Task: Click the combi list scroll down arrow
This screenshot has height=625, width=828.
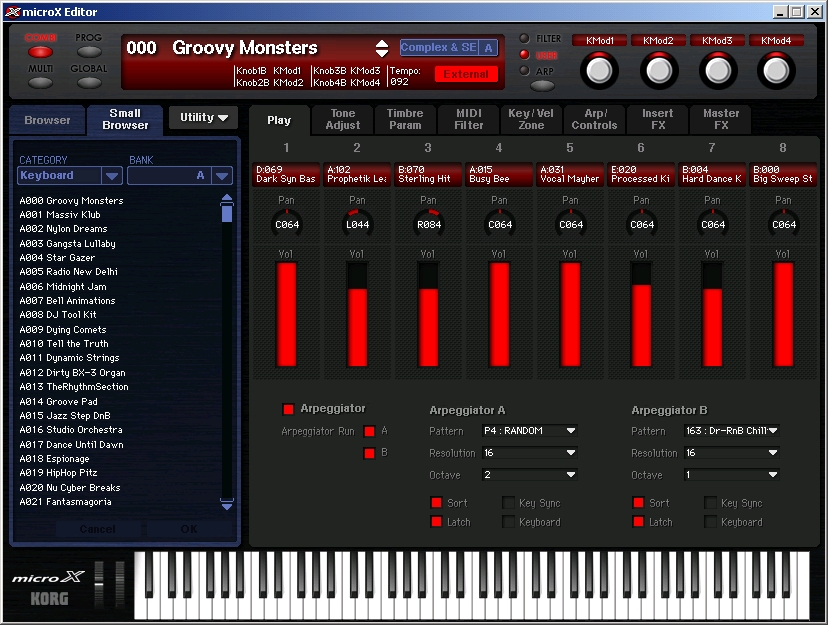Action: (227, 505)
